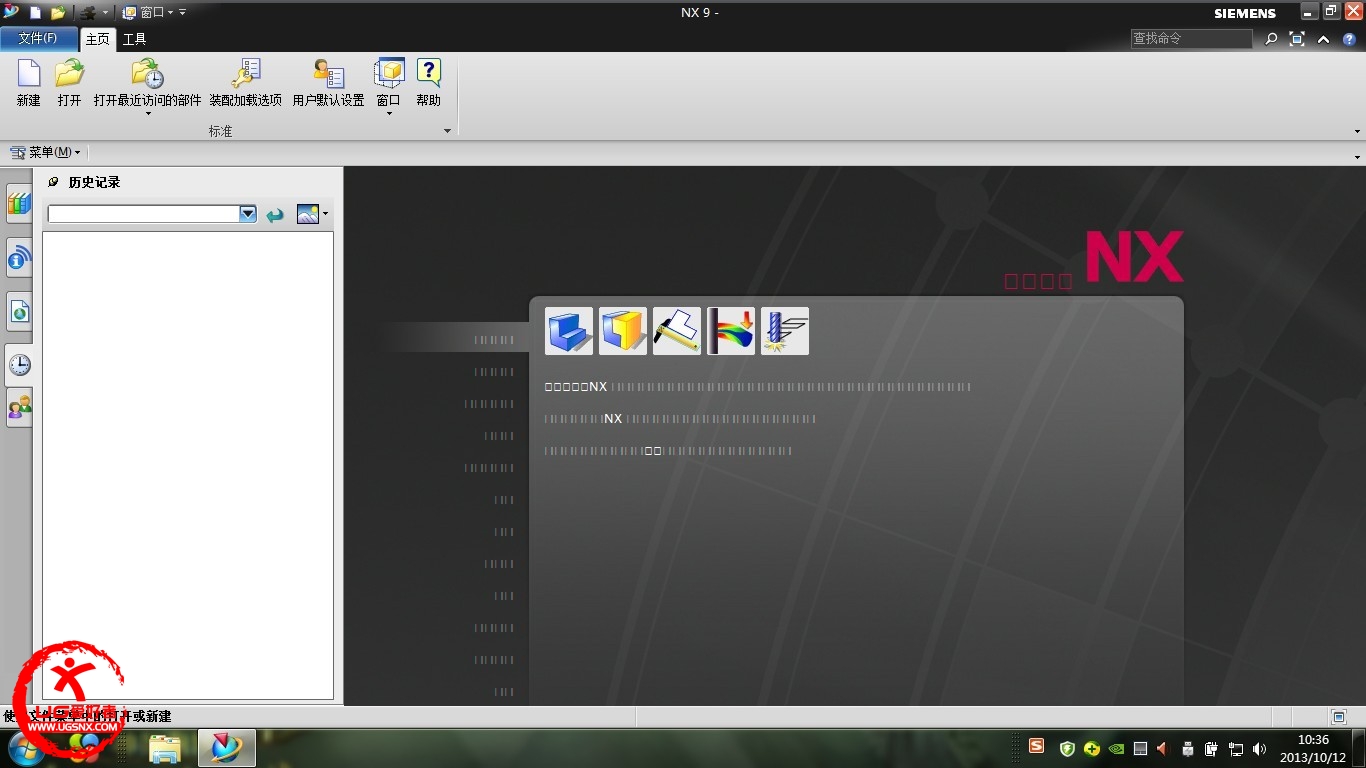Select the History clock sidebar tab
Screen dimensions: 1366x768
click(19, 365)
